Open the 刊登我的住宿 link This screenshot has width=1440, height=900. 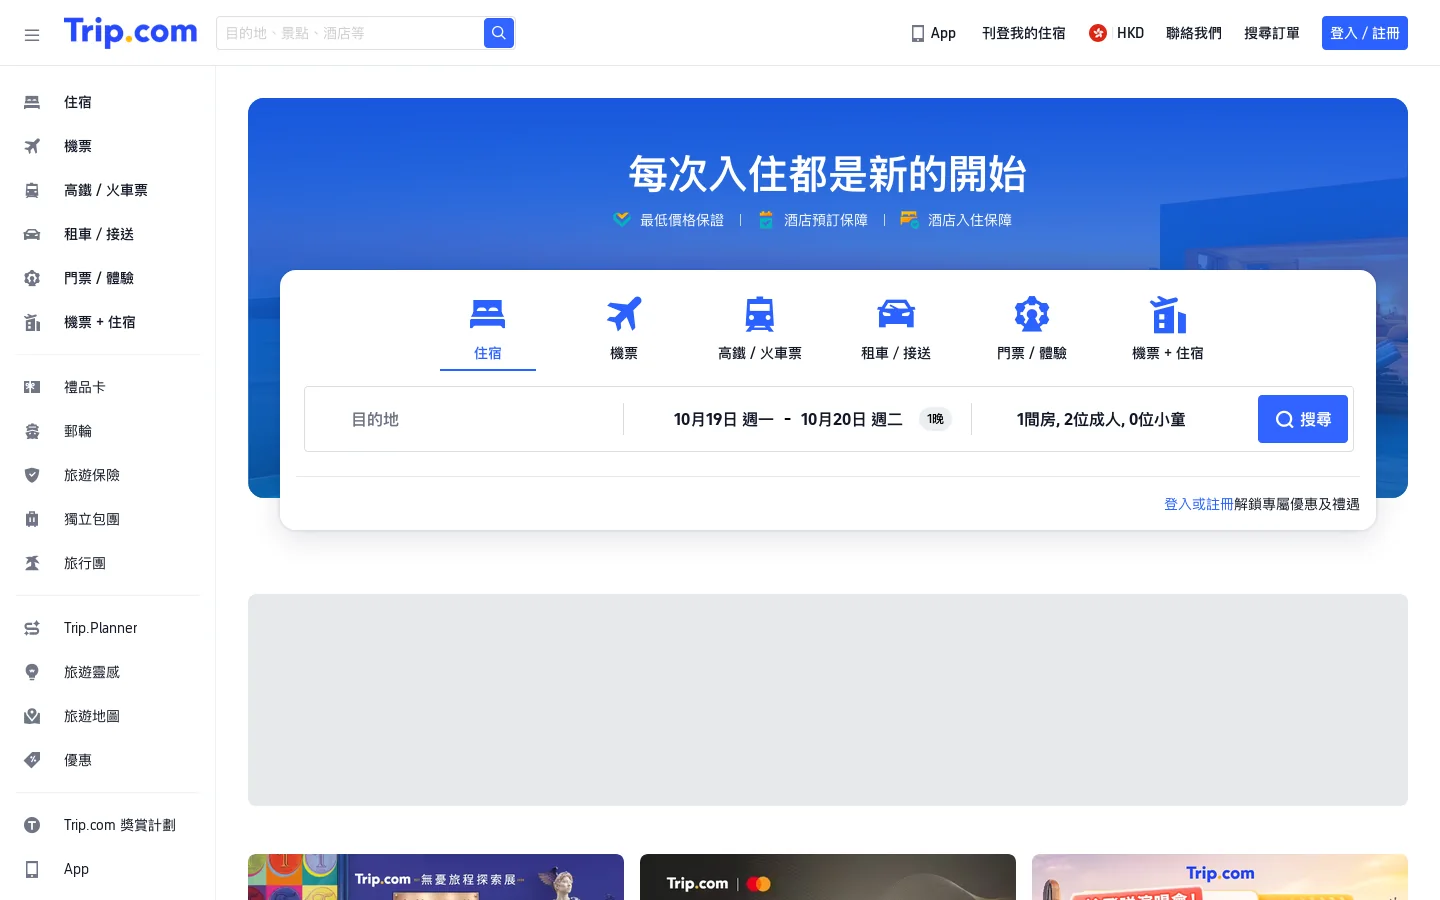pos(1024,33)
